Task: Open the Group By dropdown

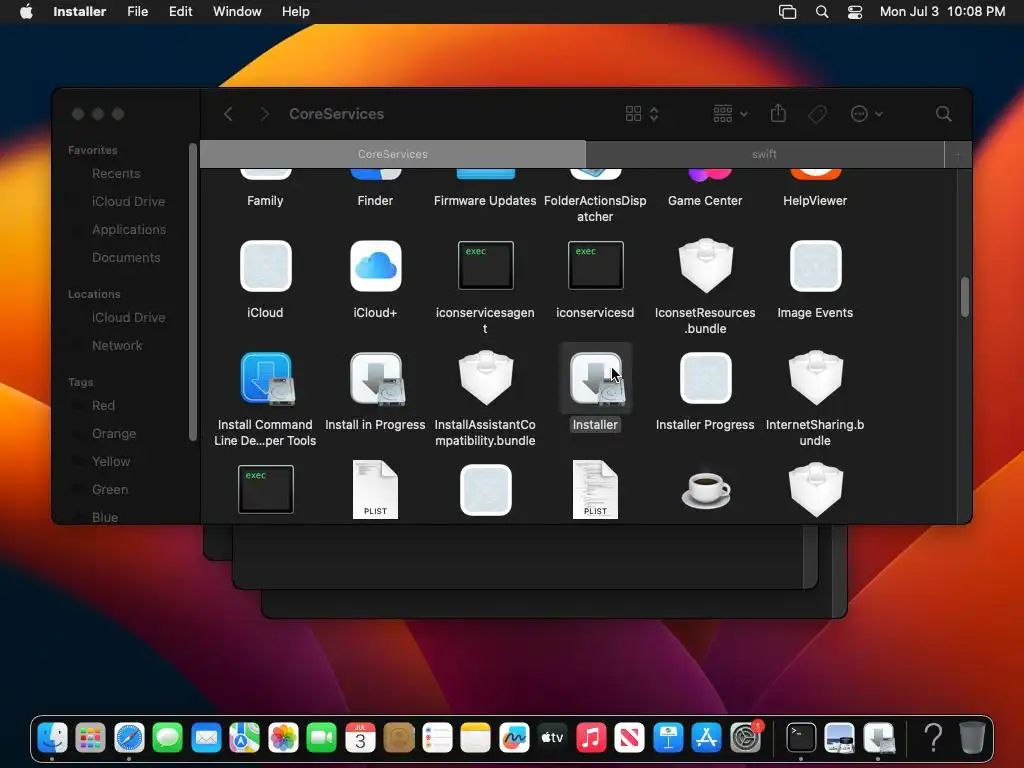Action: (x=730, y=114)
